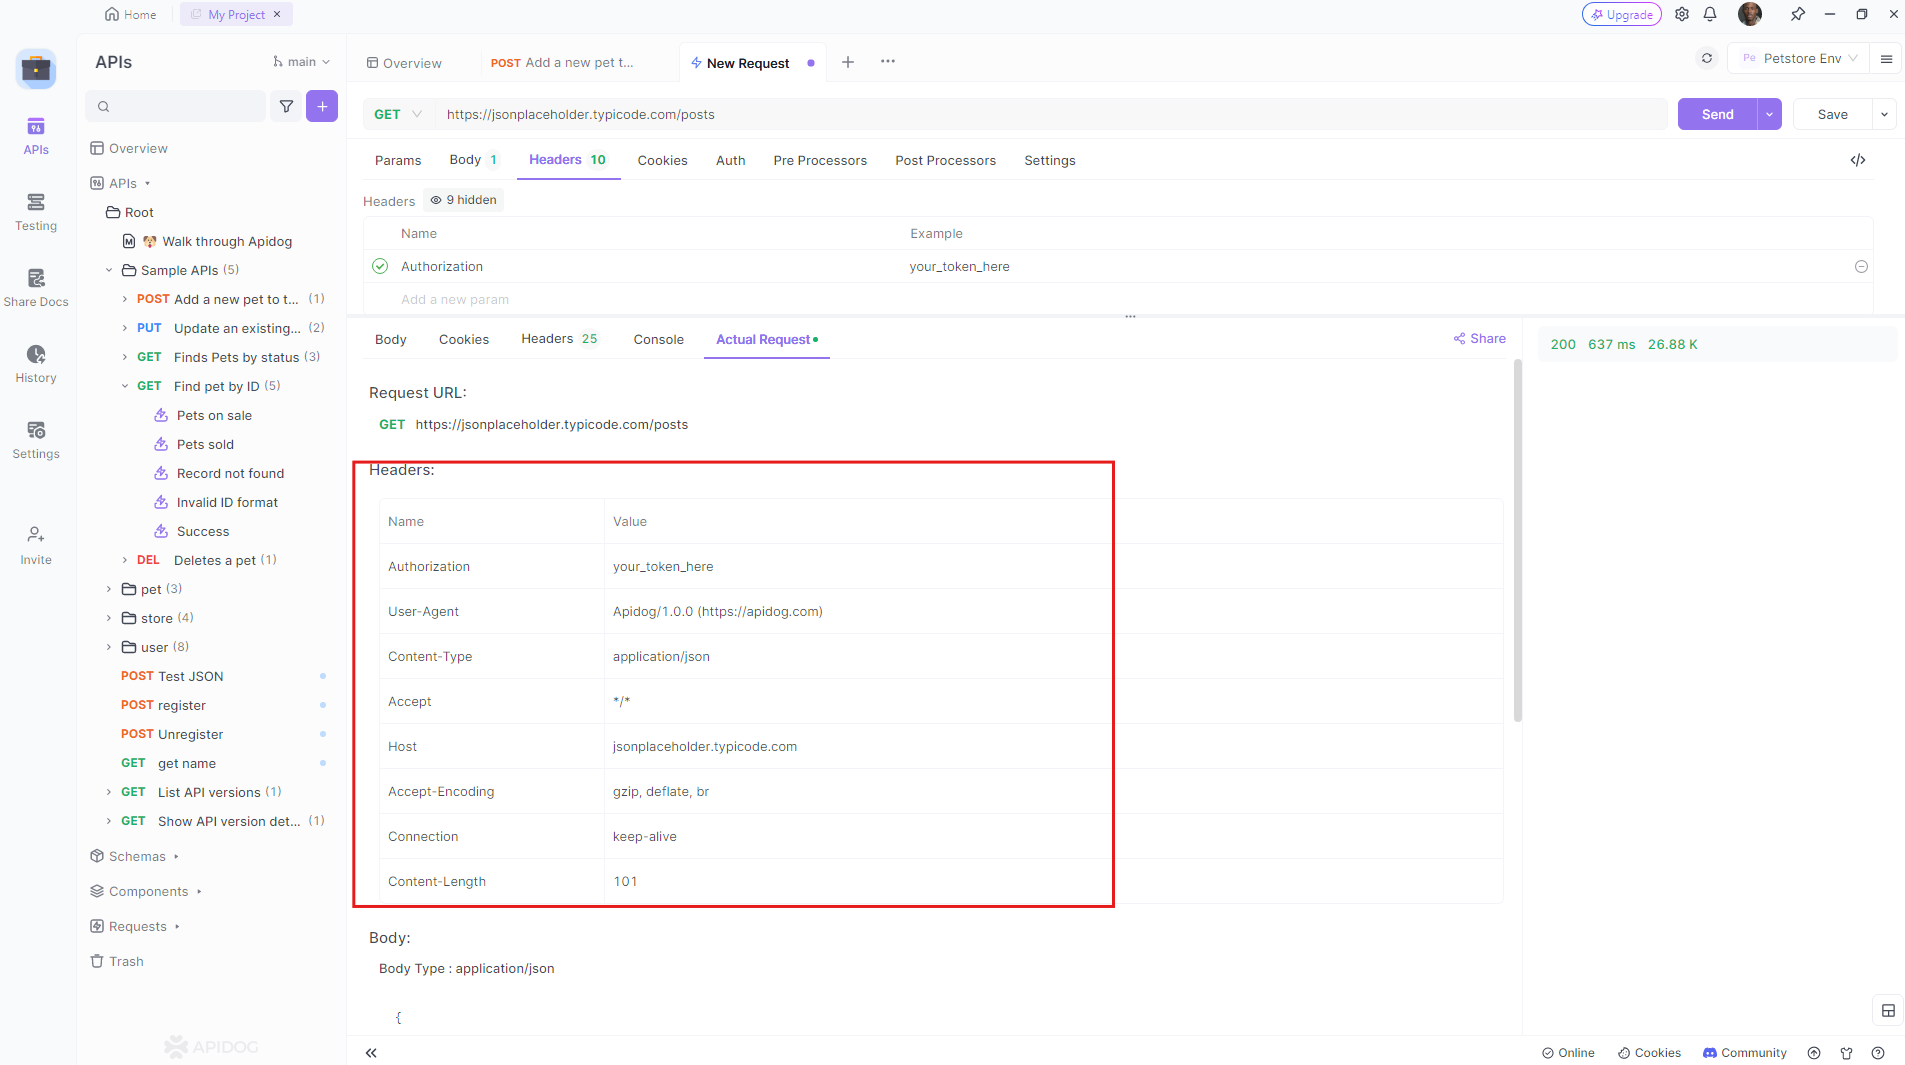Open the settings gear in title bar
This screenshot has height=1065, width=1905.
tap(1682, 14)
